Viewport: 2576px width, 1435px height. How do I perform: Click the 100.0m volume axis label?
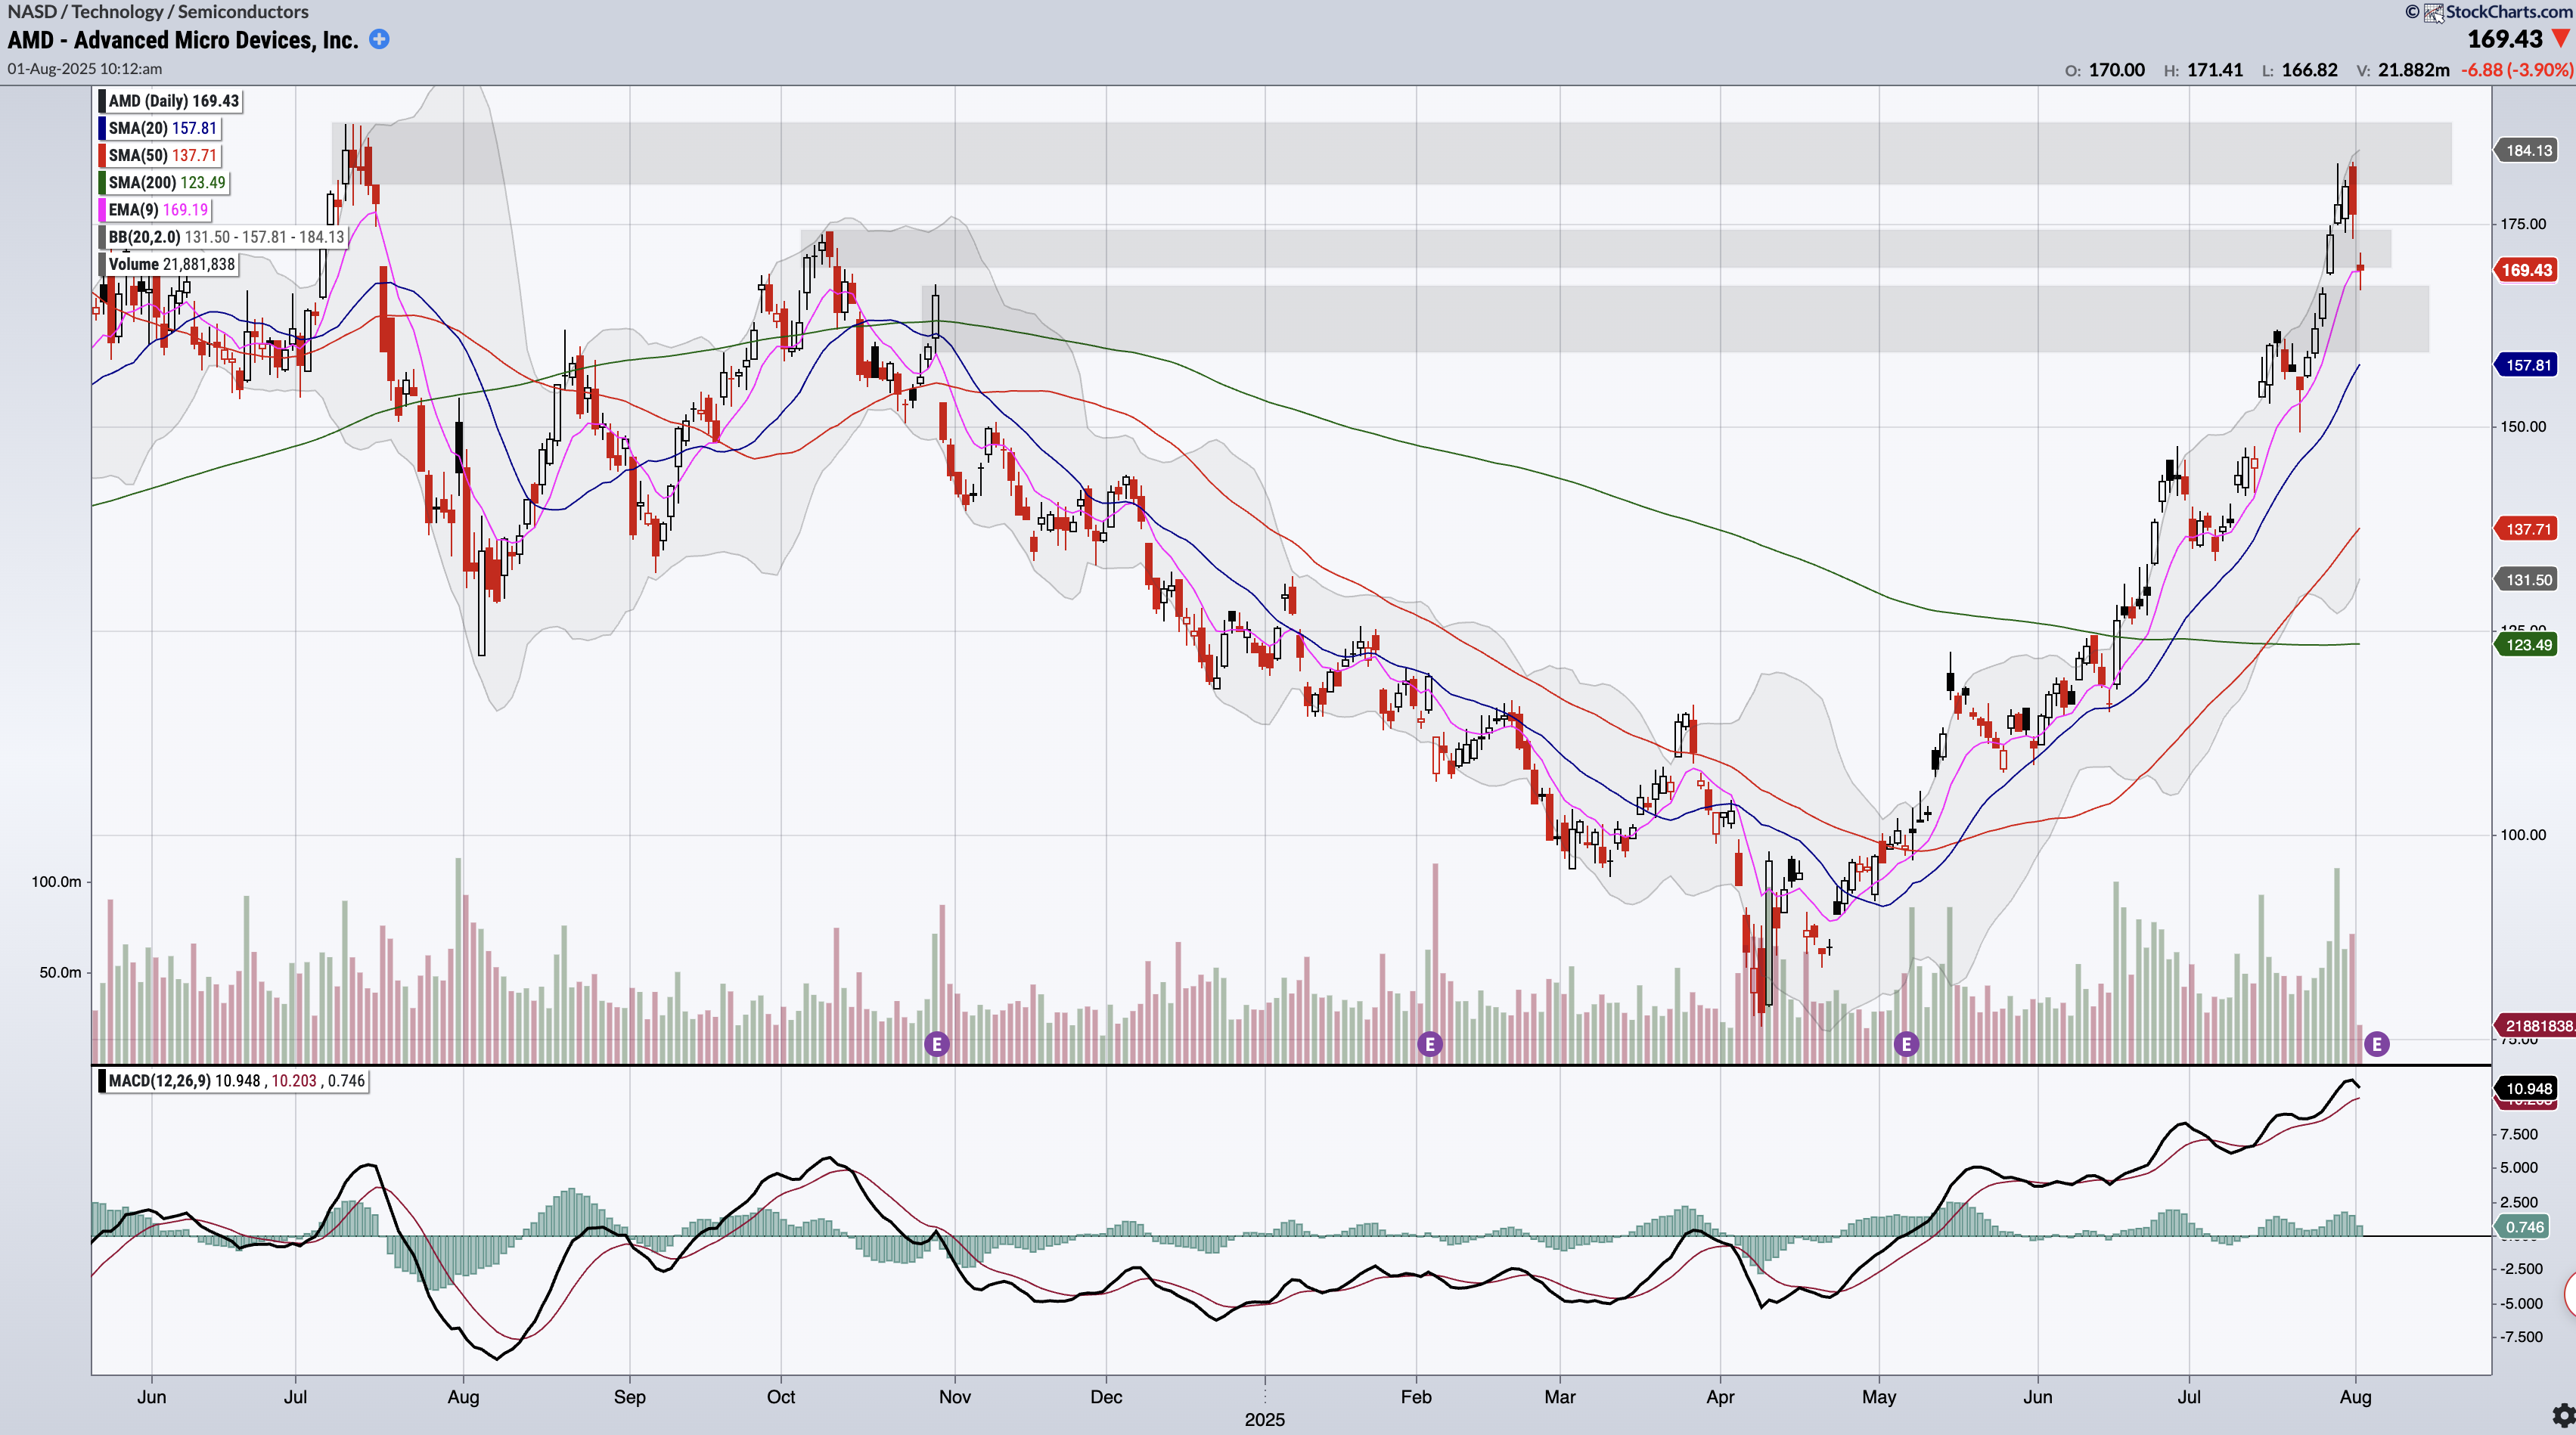56,882
